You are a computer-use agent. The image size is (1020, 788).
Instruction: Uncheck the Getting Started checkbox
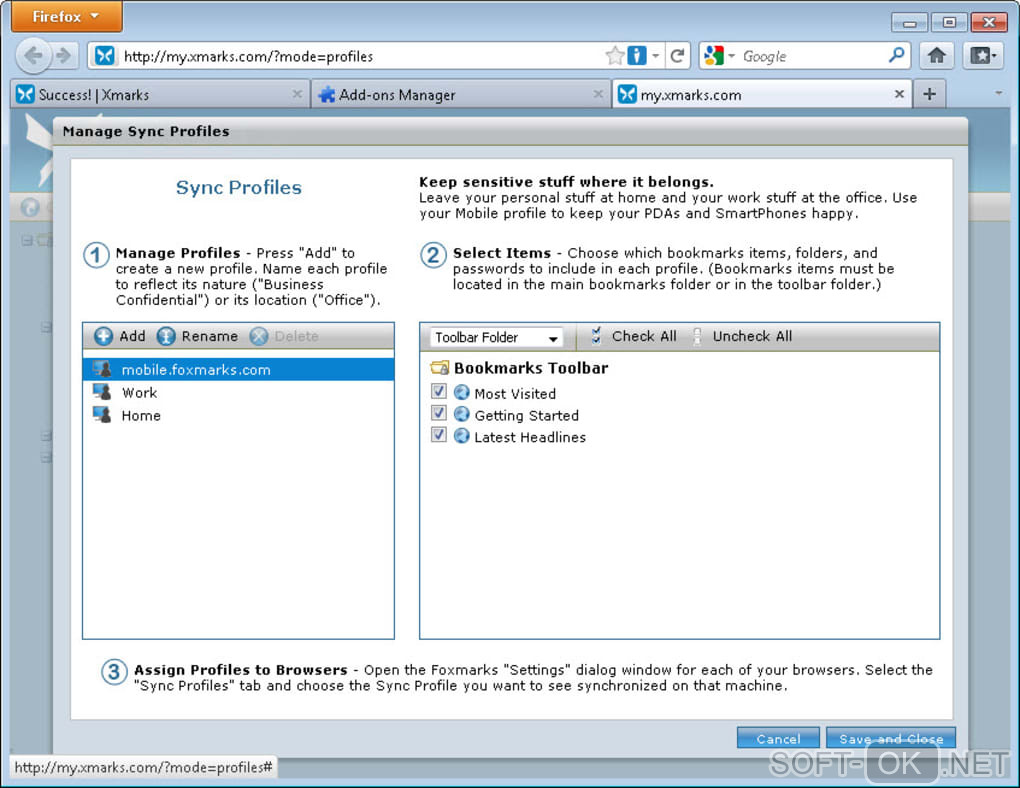click(x=439, y=413)
